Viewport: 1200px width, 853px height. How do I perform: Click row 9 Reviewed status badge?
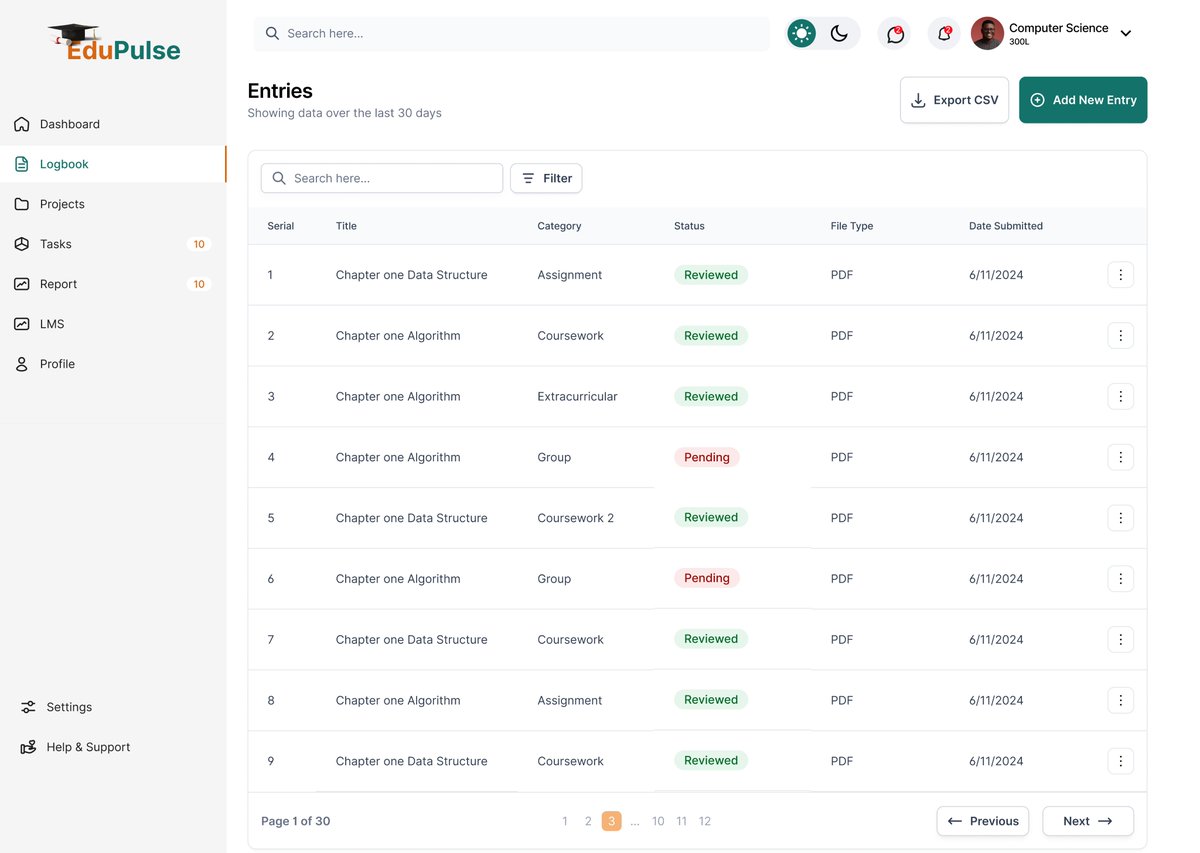coord(711,761)
